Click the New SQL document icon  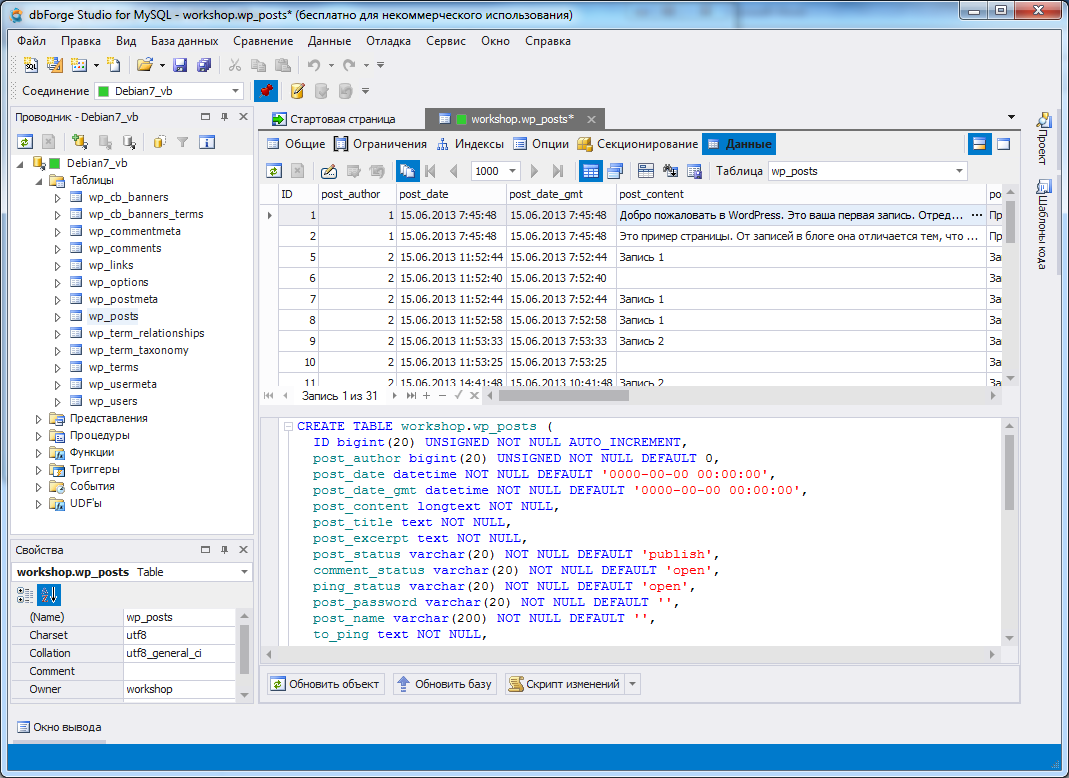(31, 65)
